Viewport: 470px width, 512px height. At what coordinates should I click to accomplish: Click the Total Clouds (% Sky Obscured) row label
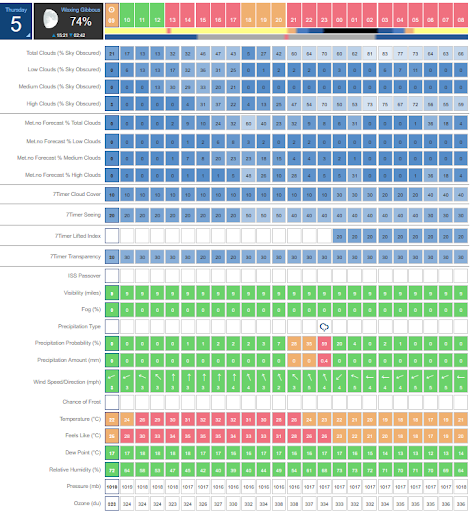pyautogui.click(x=64, y=53)
